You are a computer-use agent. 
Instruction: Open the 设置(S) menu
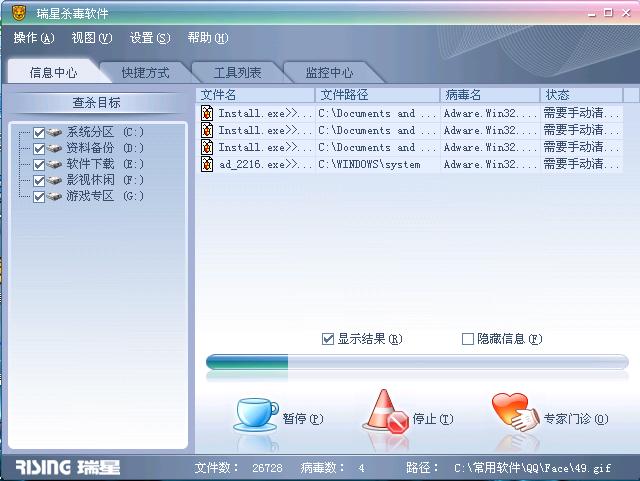click(150, 38)
